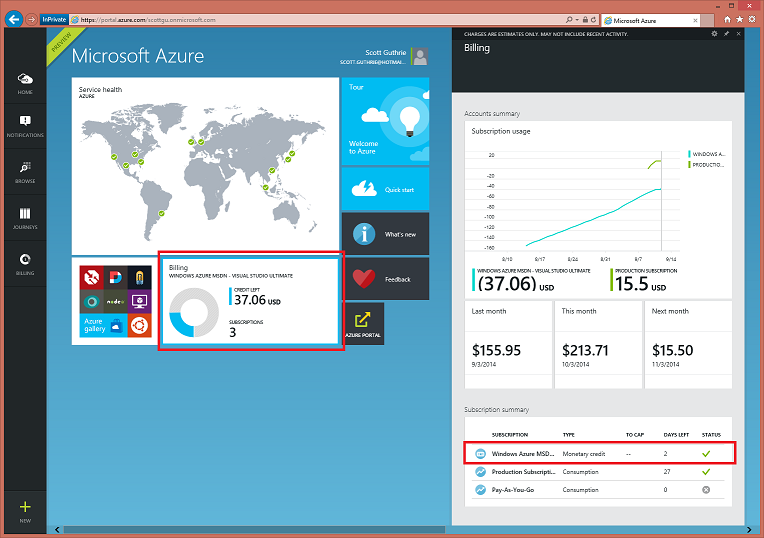764x538 pixels.
Task: Click the horizontal scrollbar left arrow
Action: 57,530
